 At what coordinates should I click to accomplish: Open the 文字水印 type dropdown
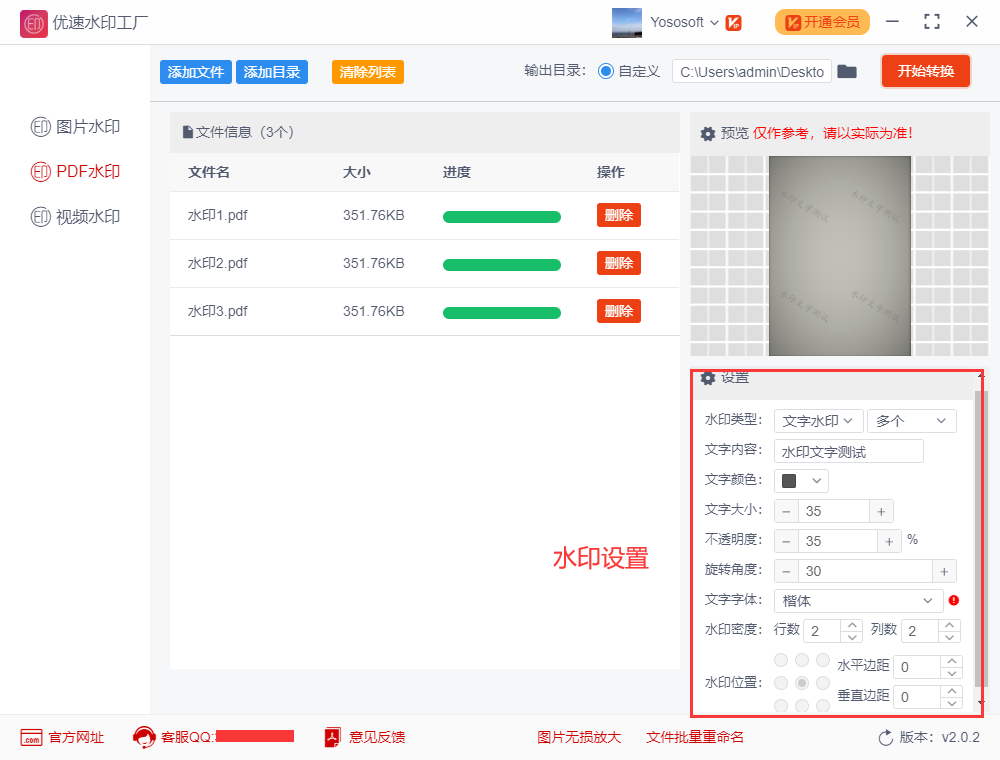click(x=818, y=421)
